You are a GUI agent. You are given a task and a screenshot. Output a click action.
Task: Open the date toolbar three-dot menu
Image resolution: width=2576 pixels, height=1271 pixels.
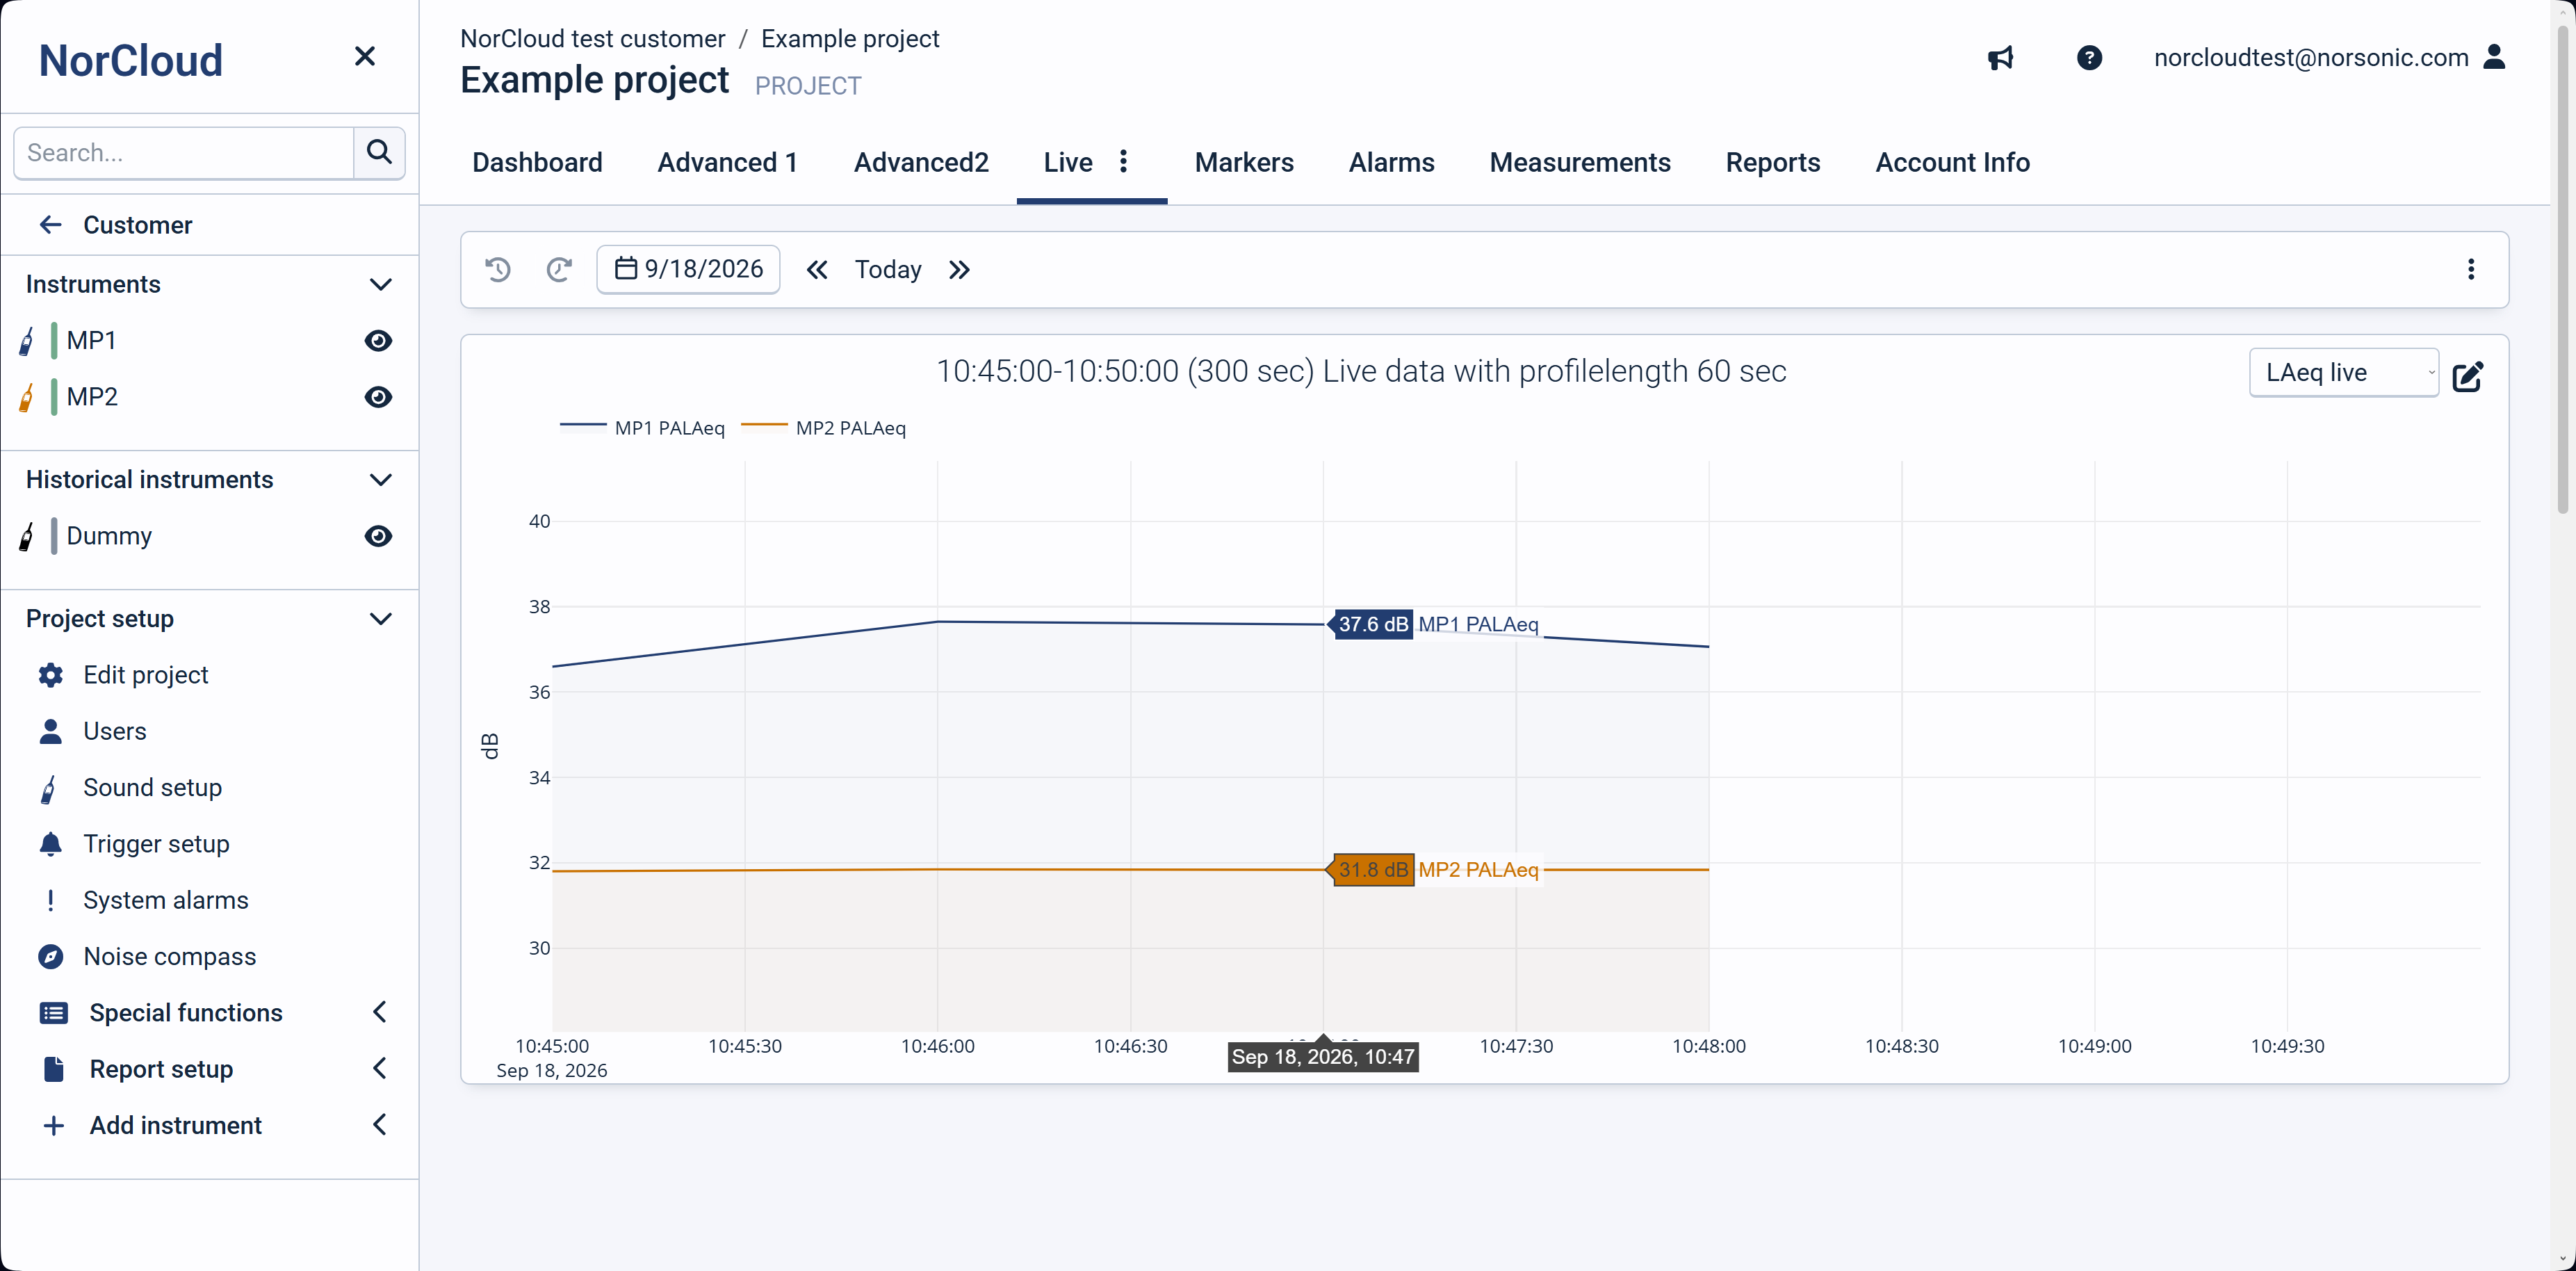(2470, 269)
